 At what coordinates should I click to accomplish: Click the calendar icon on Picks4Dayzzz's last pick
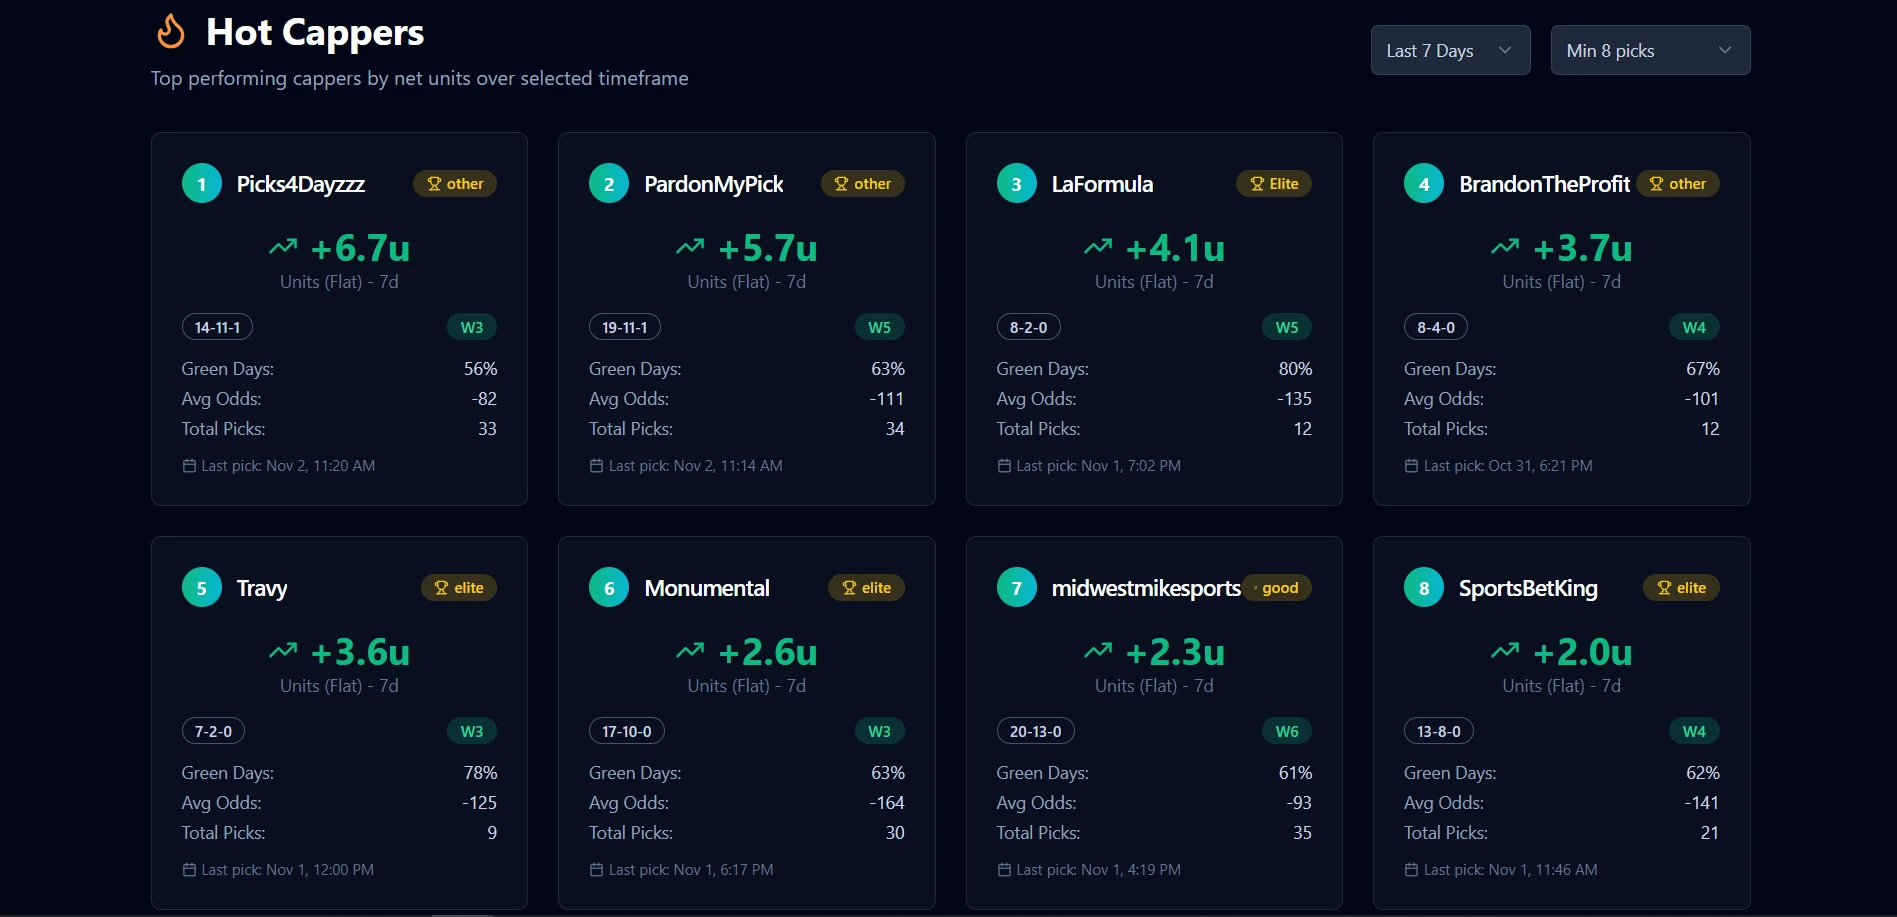click(x=189, y=466)
